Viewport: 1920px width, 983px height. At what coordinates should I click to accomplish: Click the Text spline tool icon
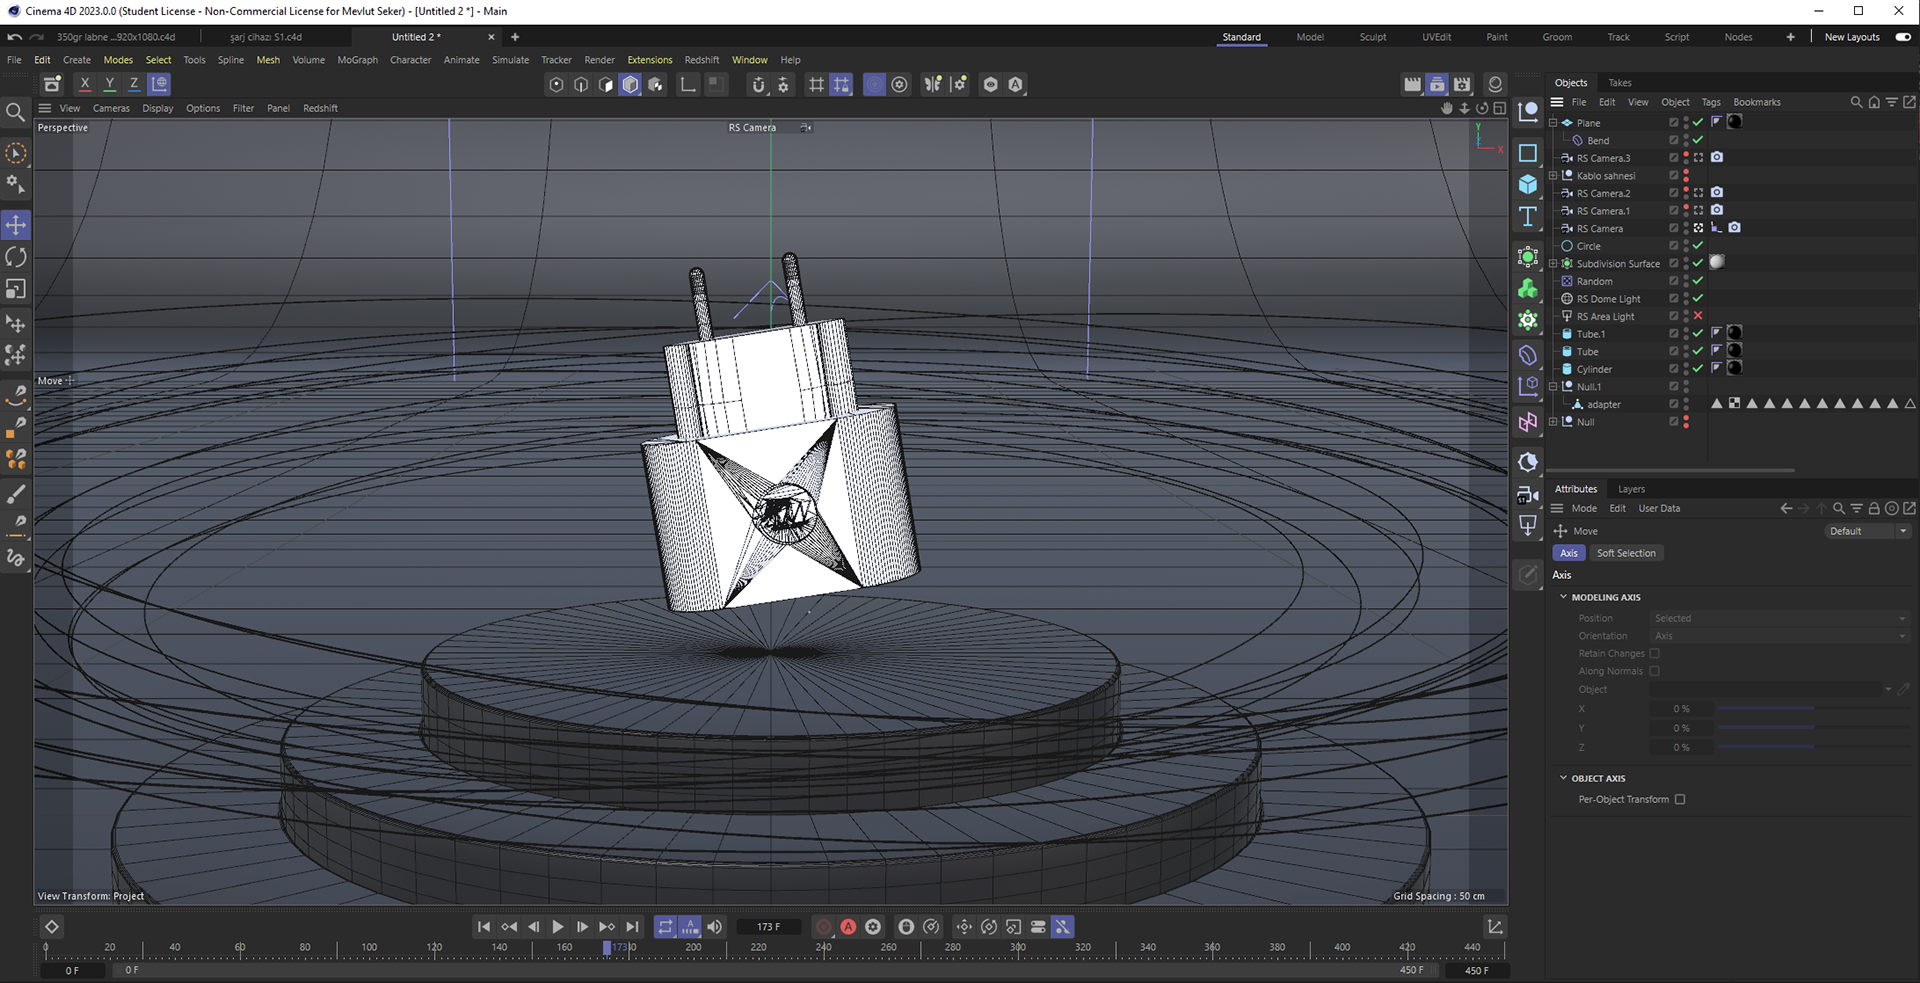tap(1528, 217)
